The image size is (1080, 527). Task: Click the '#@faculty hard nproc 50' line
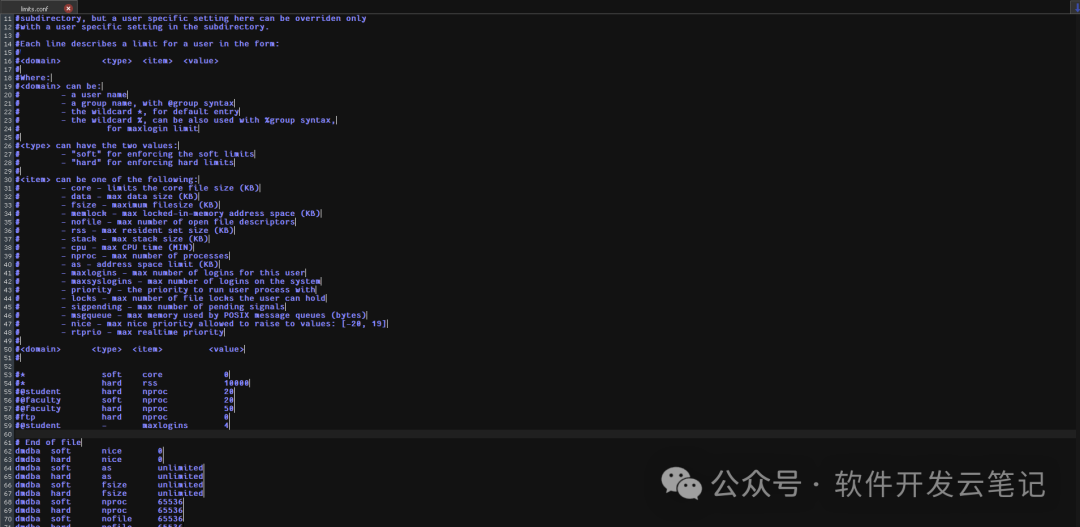click(x=125, y=409)
